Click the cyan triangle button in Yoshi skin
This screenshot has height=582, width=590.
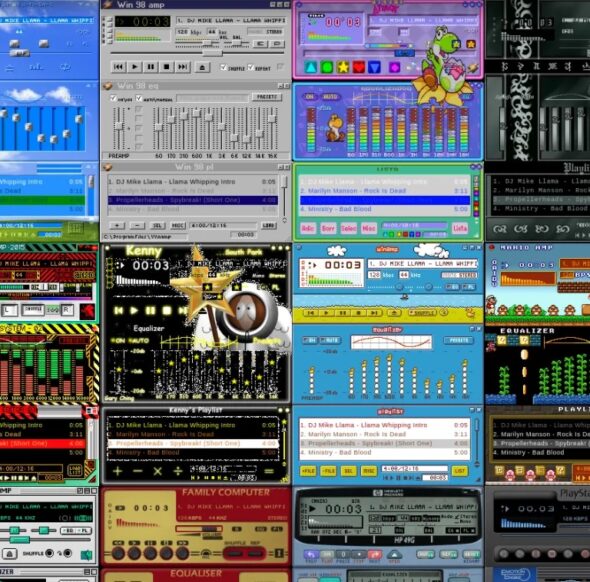(x=311, y=67)
